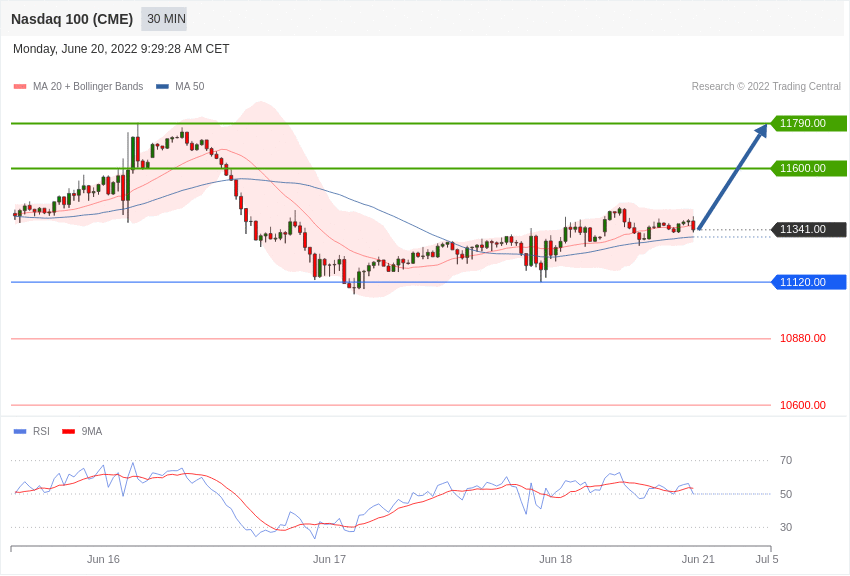Click the 11341.00 current price label
The width and height of the screenshot is (850, 576).
[x=809, y=230]
